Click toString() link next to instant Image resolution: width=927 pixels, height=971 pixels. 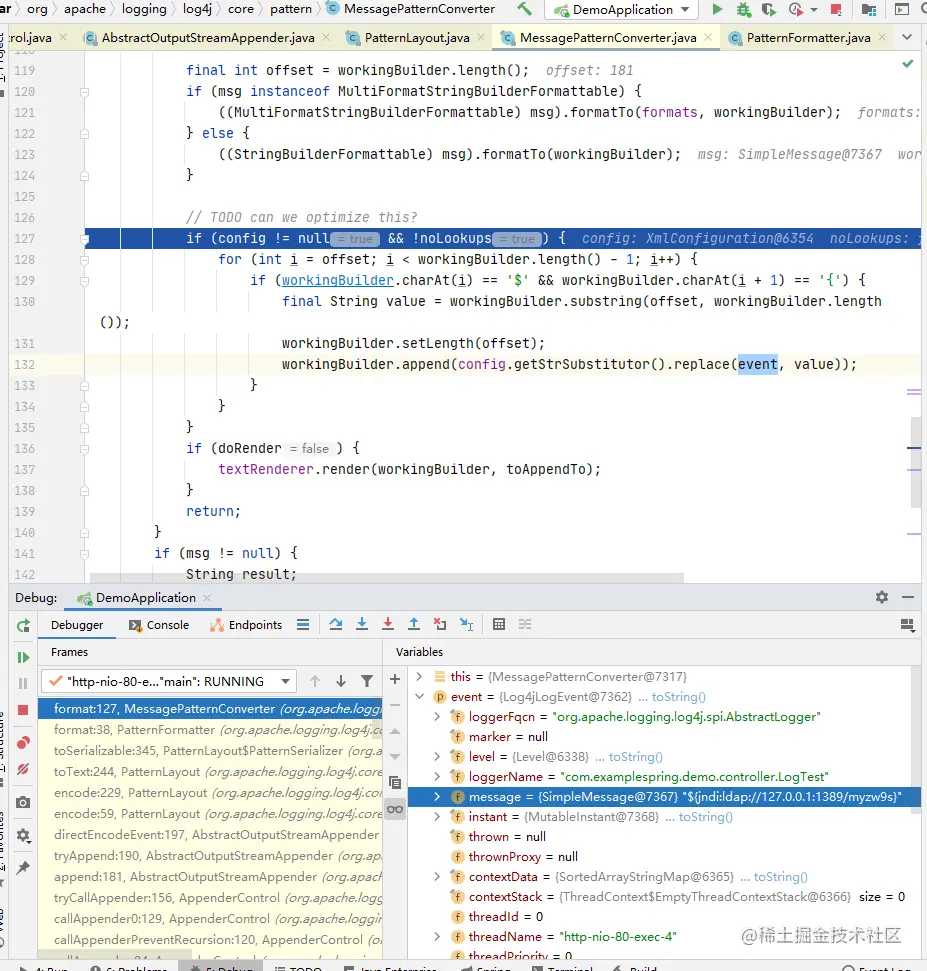705,817
